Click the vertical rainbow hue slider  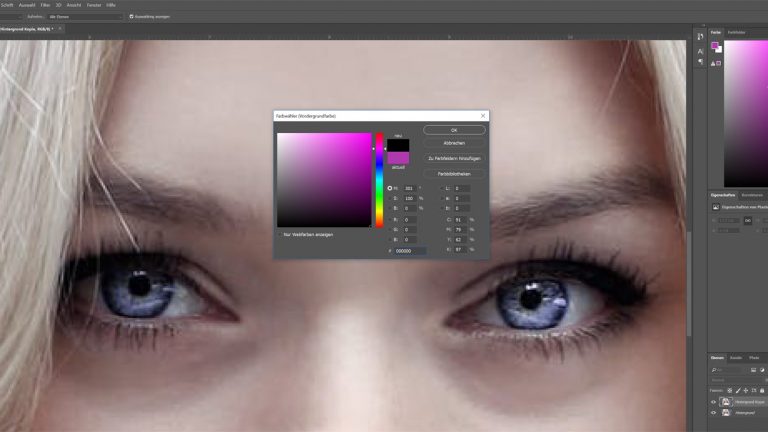click(x=379, y=180)
